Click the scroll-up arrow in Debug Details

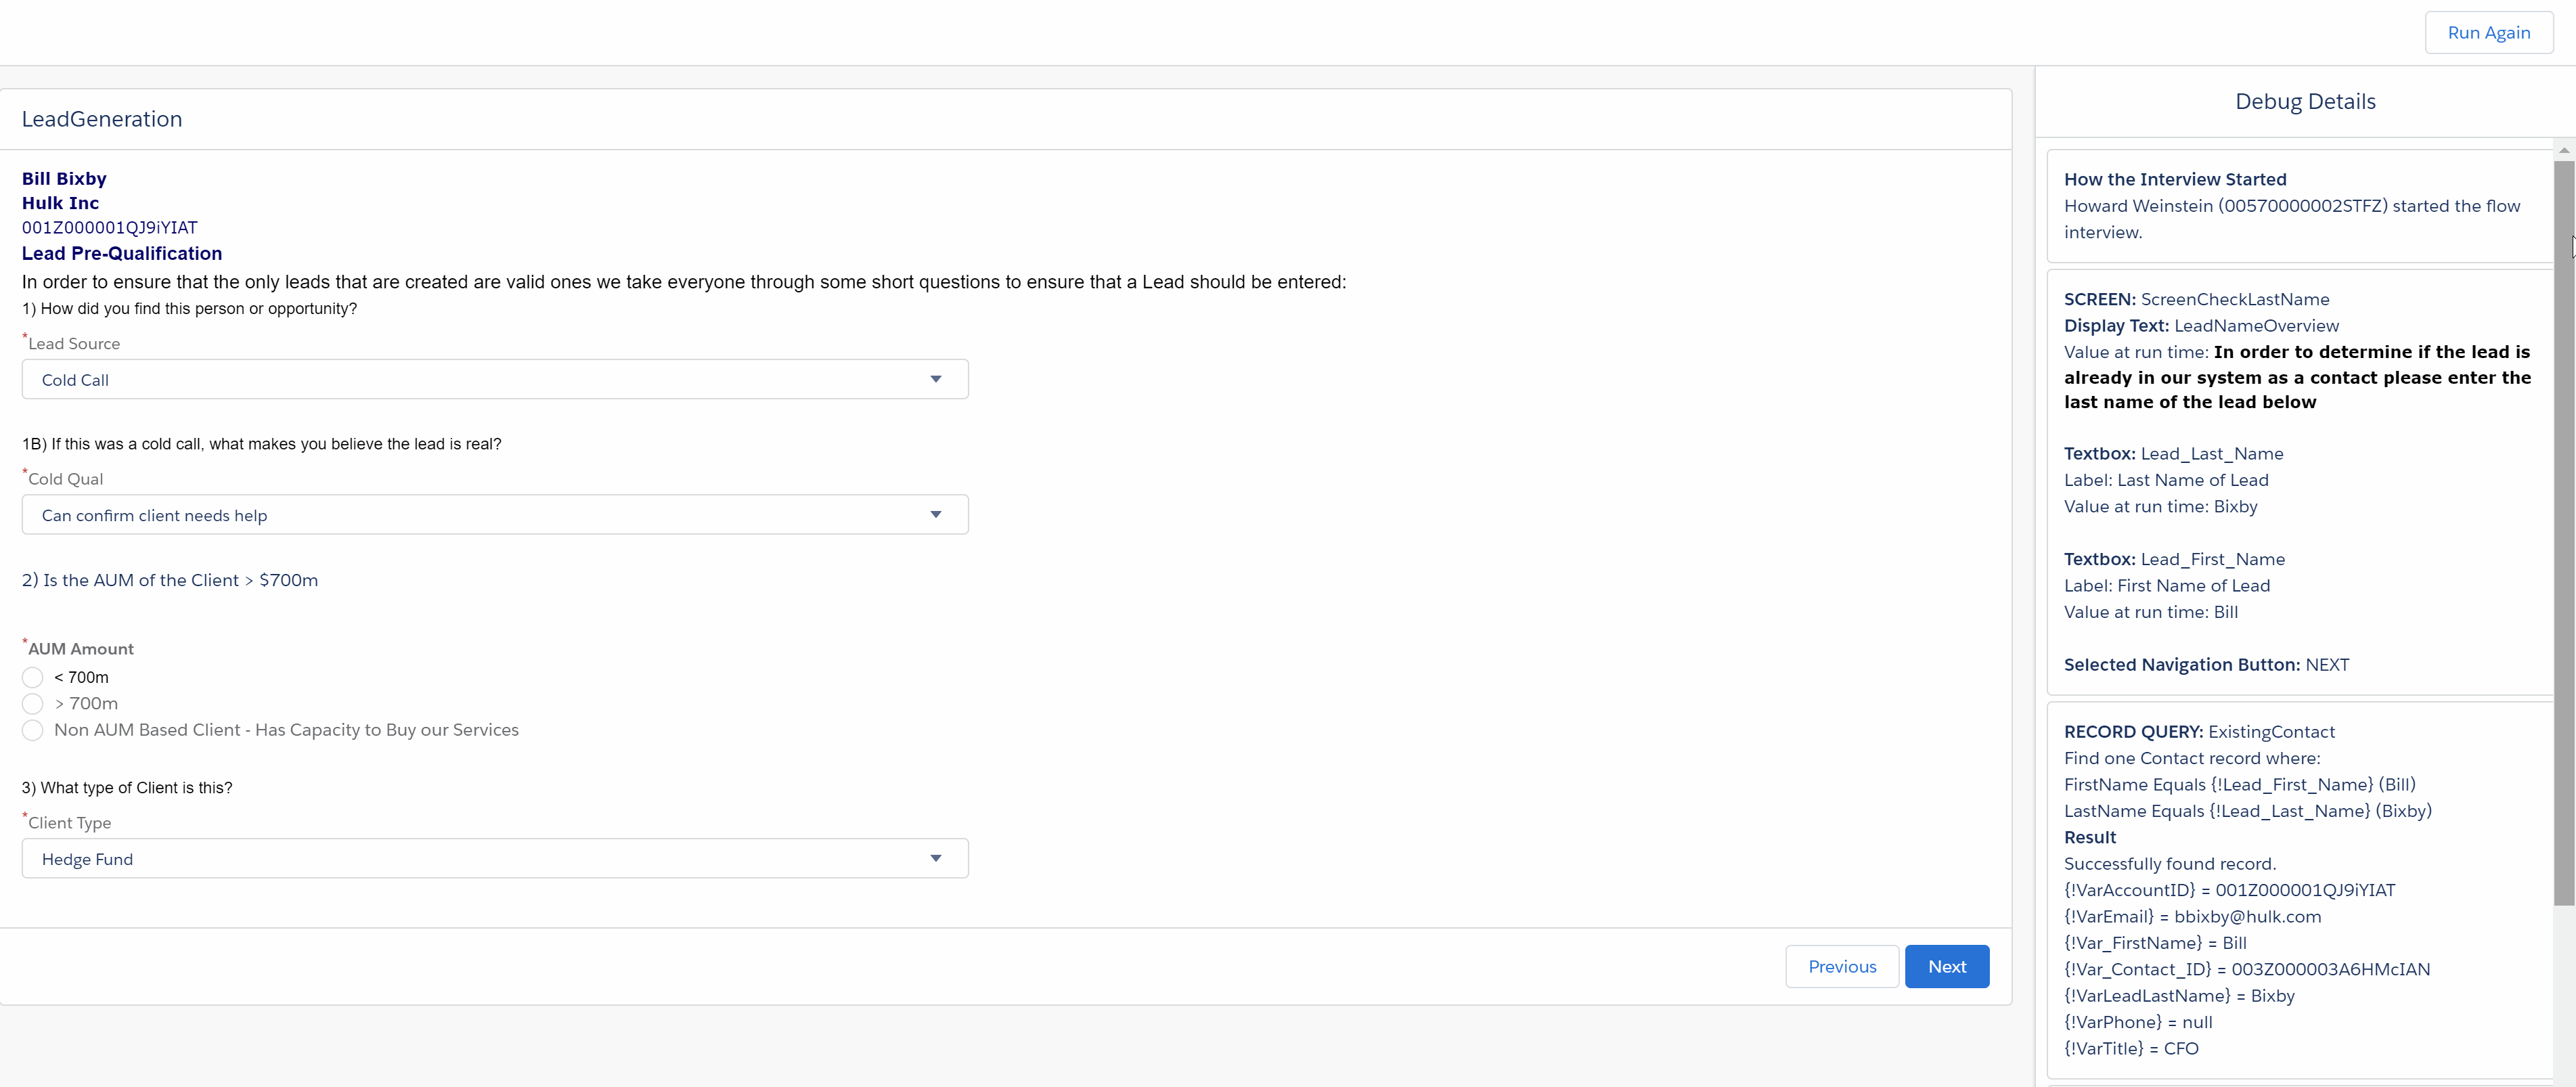click(2564, 150)
